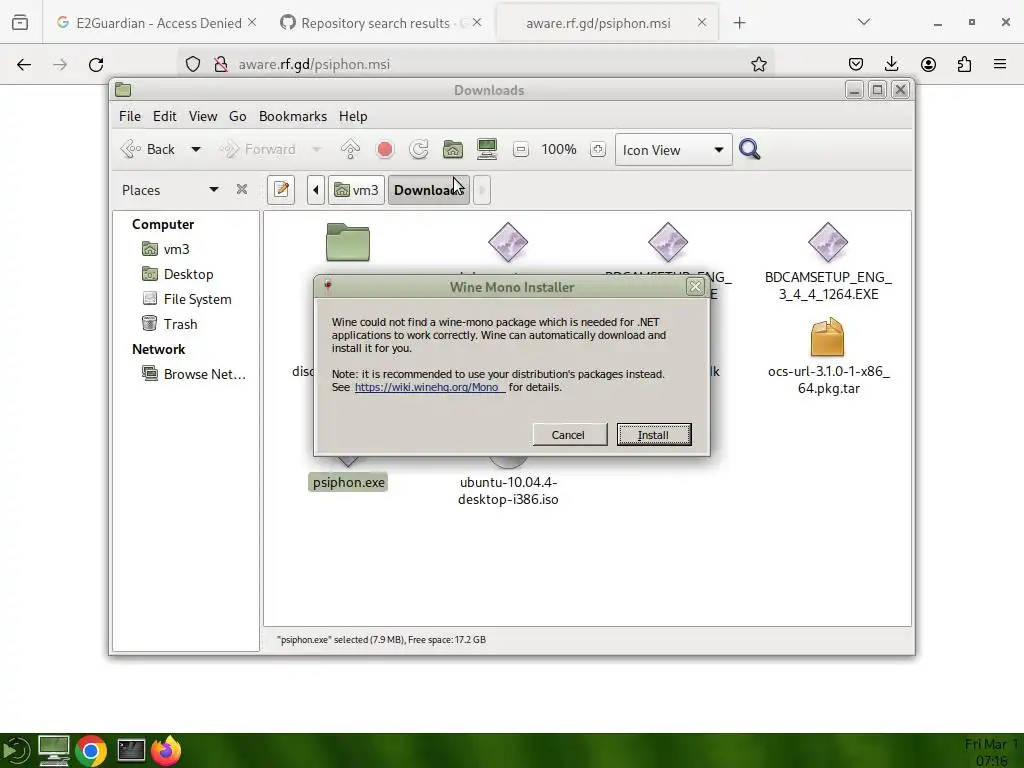
Task: Toggle the location text entry pencil icon
Action: point(281,190)
